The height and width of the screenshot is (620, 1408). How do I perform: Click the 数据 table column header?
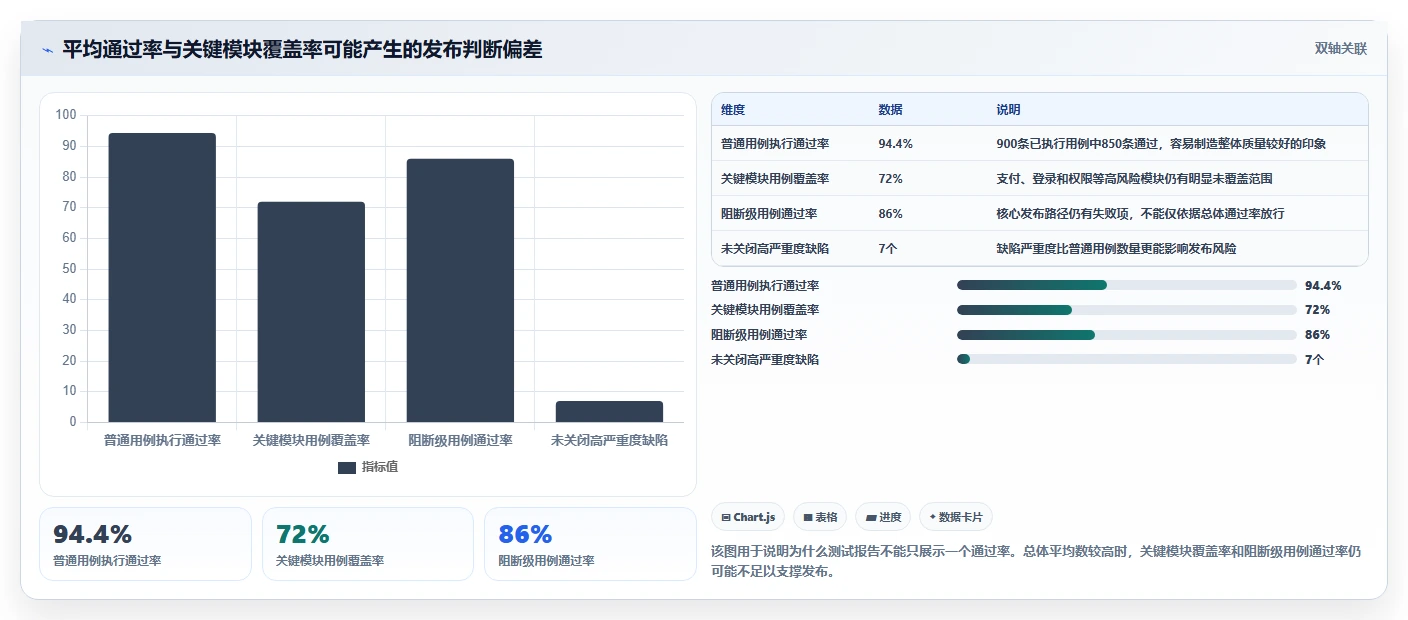click(890, 110)
